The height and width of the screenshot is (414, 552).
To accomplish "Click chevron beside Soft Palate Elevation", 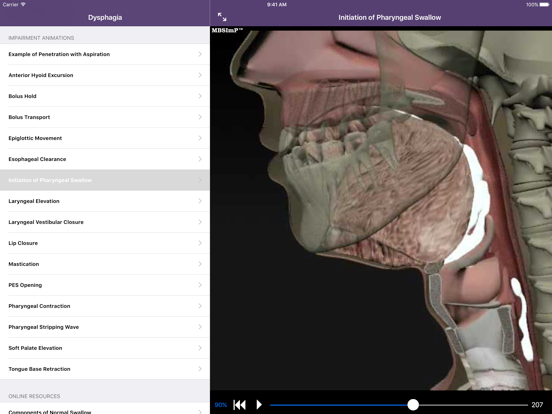I will [x=200, y=348].
